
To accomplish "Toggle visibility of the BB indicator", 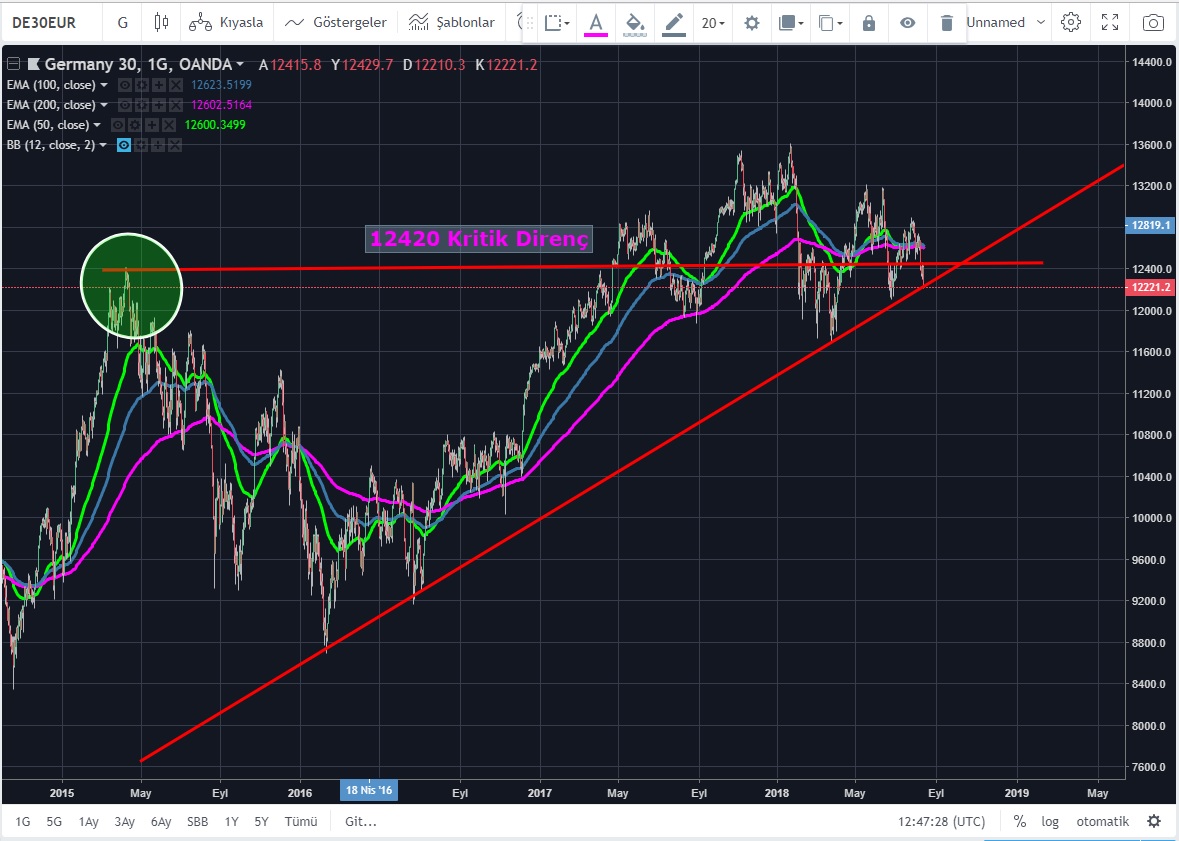I will 124,145.
